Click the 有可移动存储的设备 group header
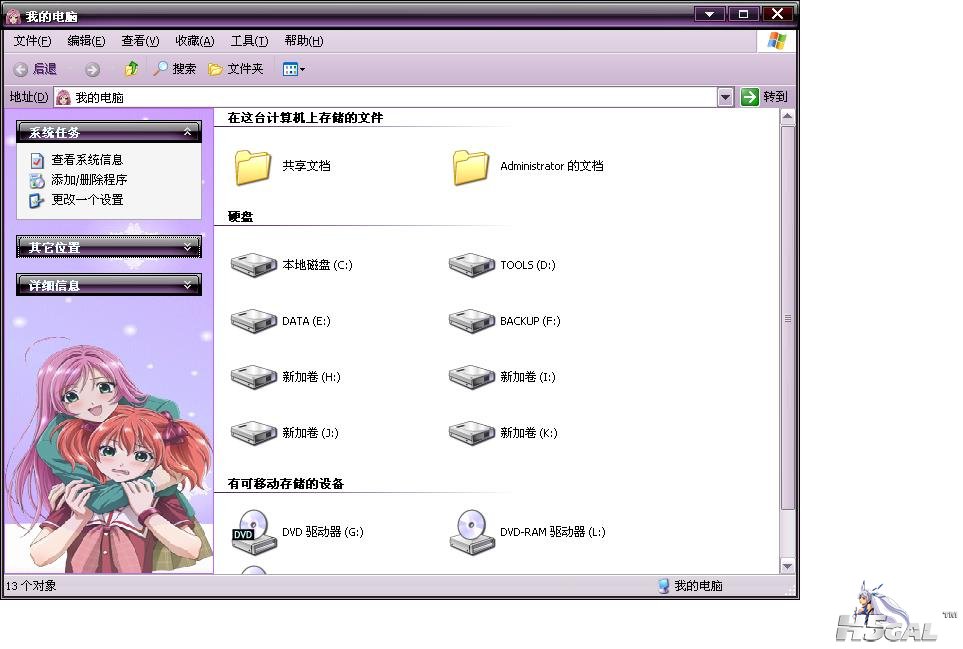 [286, 484]
